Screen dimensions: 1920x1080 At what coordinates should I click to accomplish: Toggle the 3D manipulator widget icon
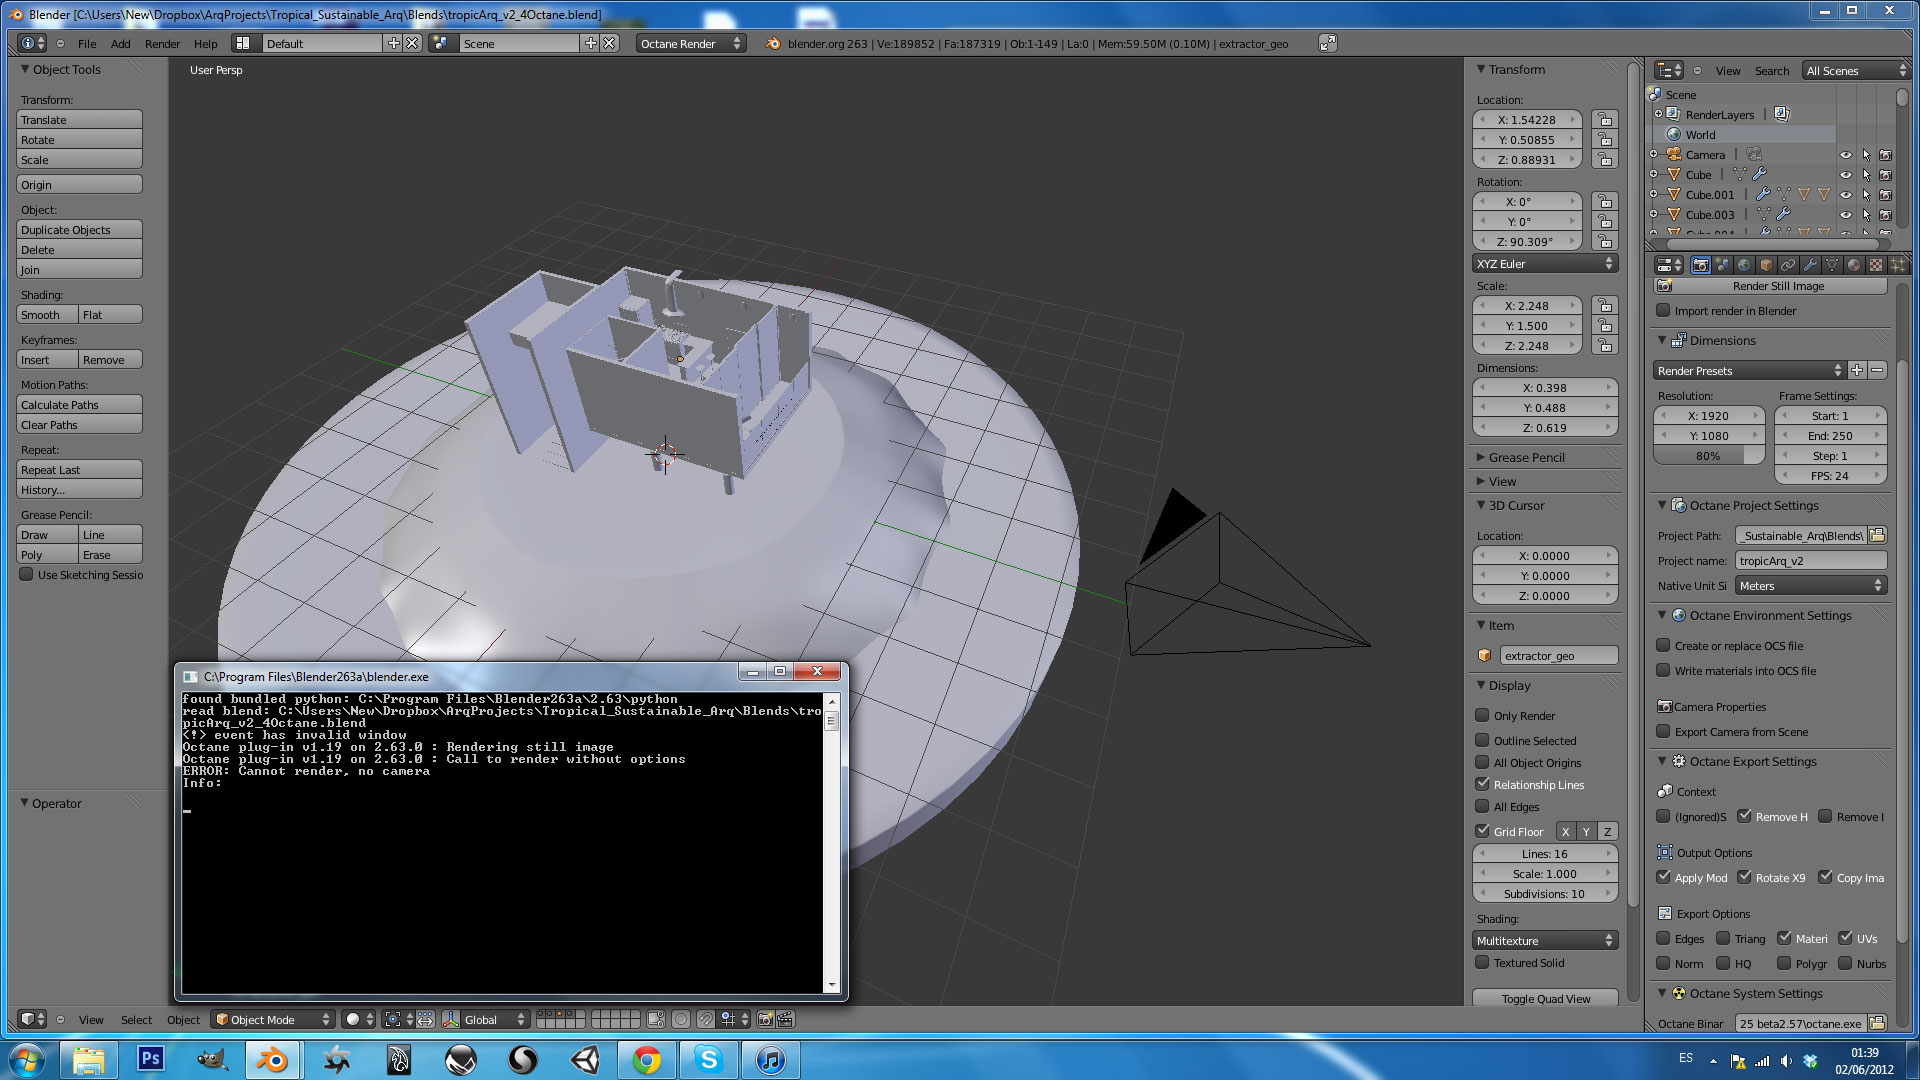(450, 1019)
